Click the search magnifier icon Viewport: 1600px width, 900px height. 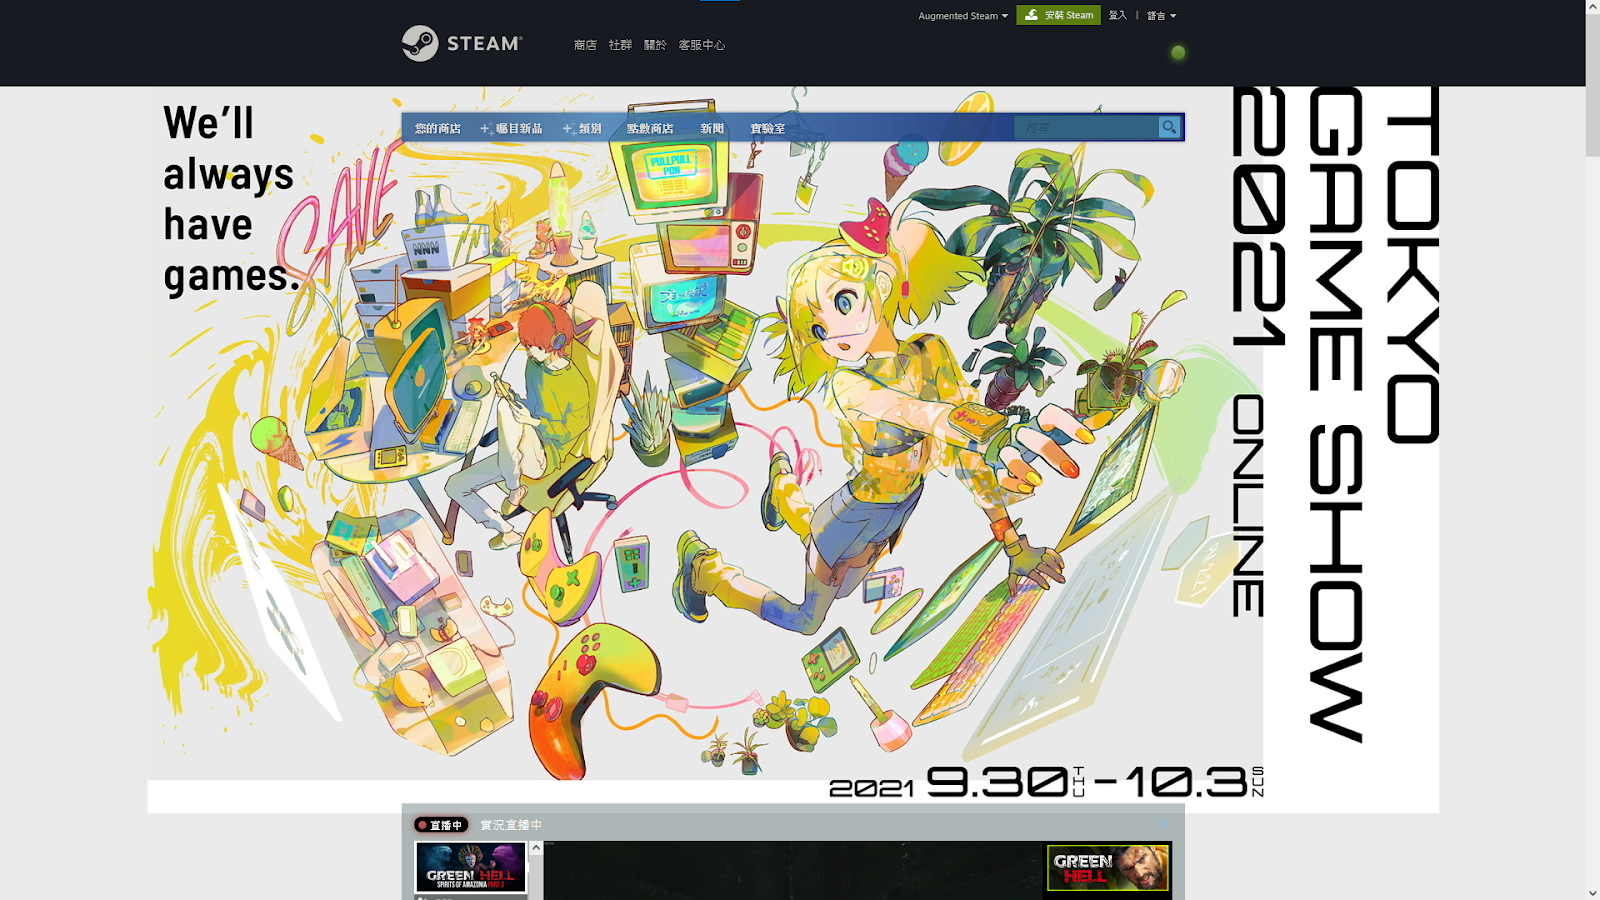(x=1169, y=127)
